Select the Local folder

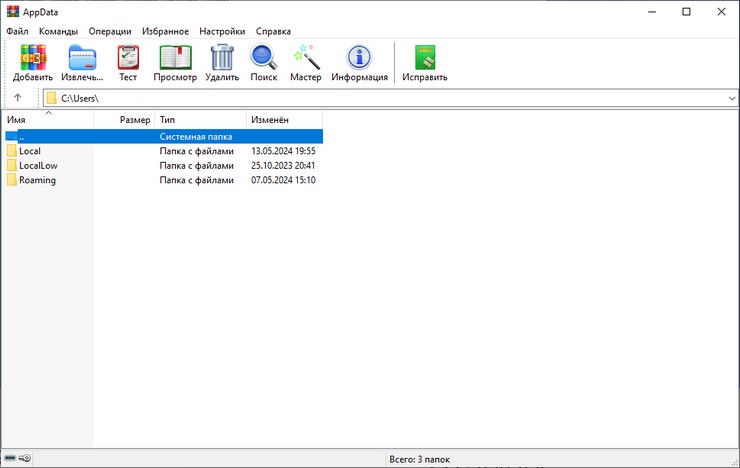(30, 151)
